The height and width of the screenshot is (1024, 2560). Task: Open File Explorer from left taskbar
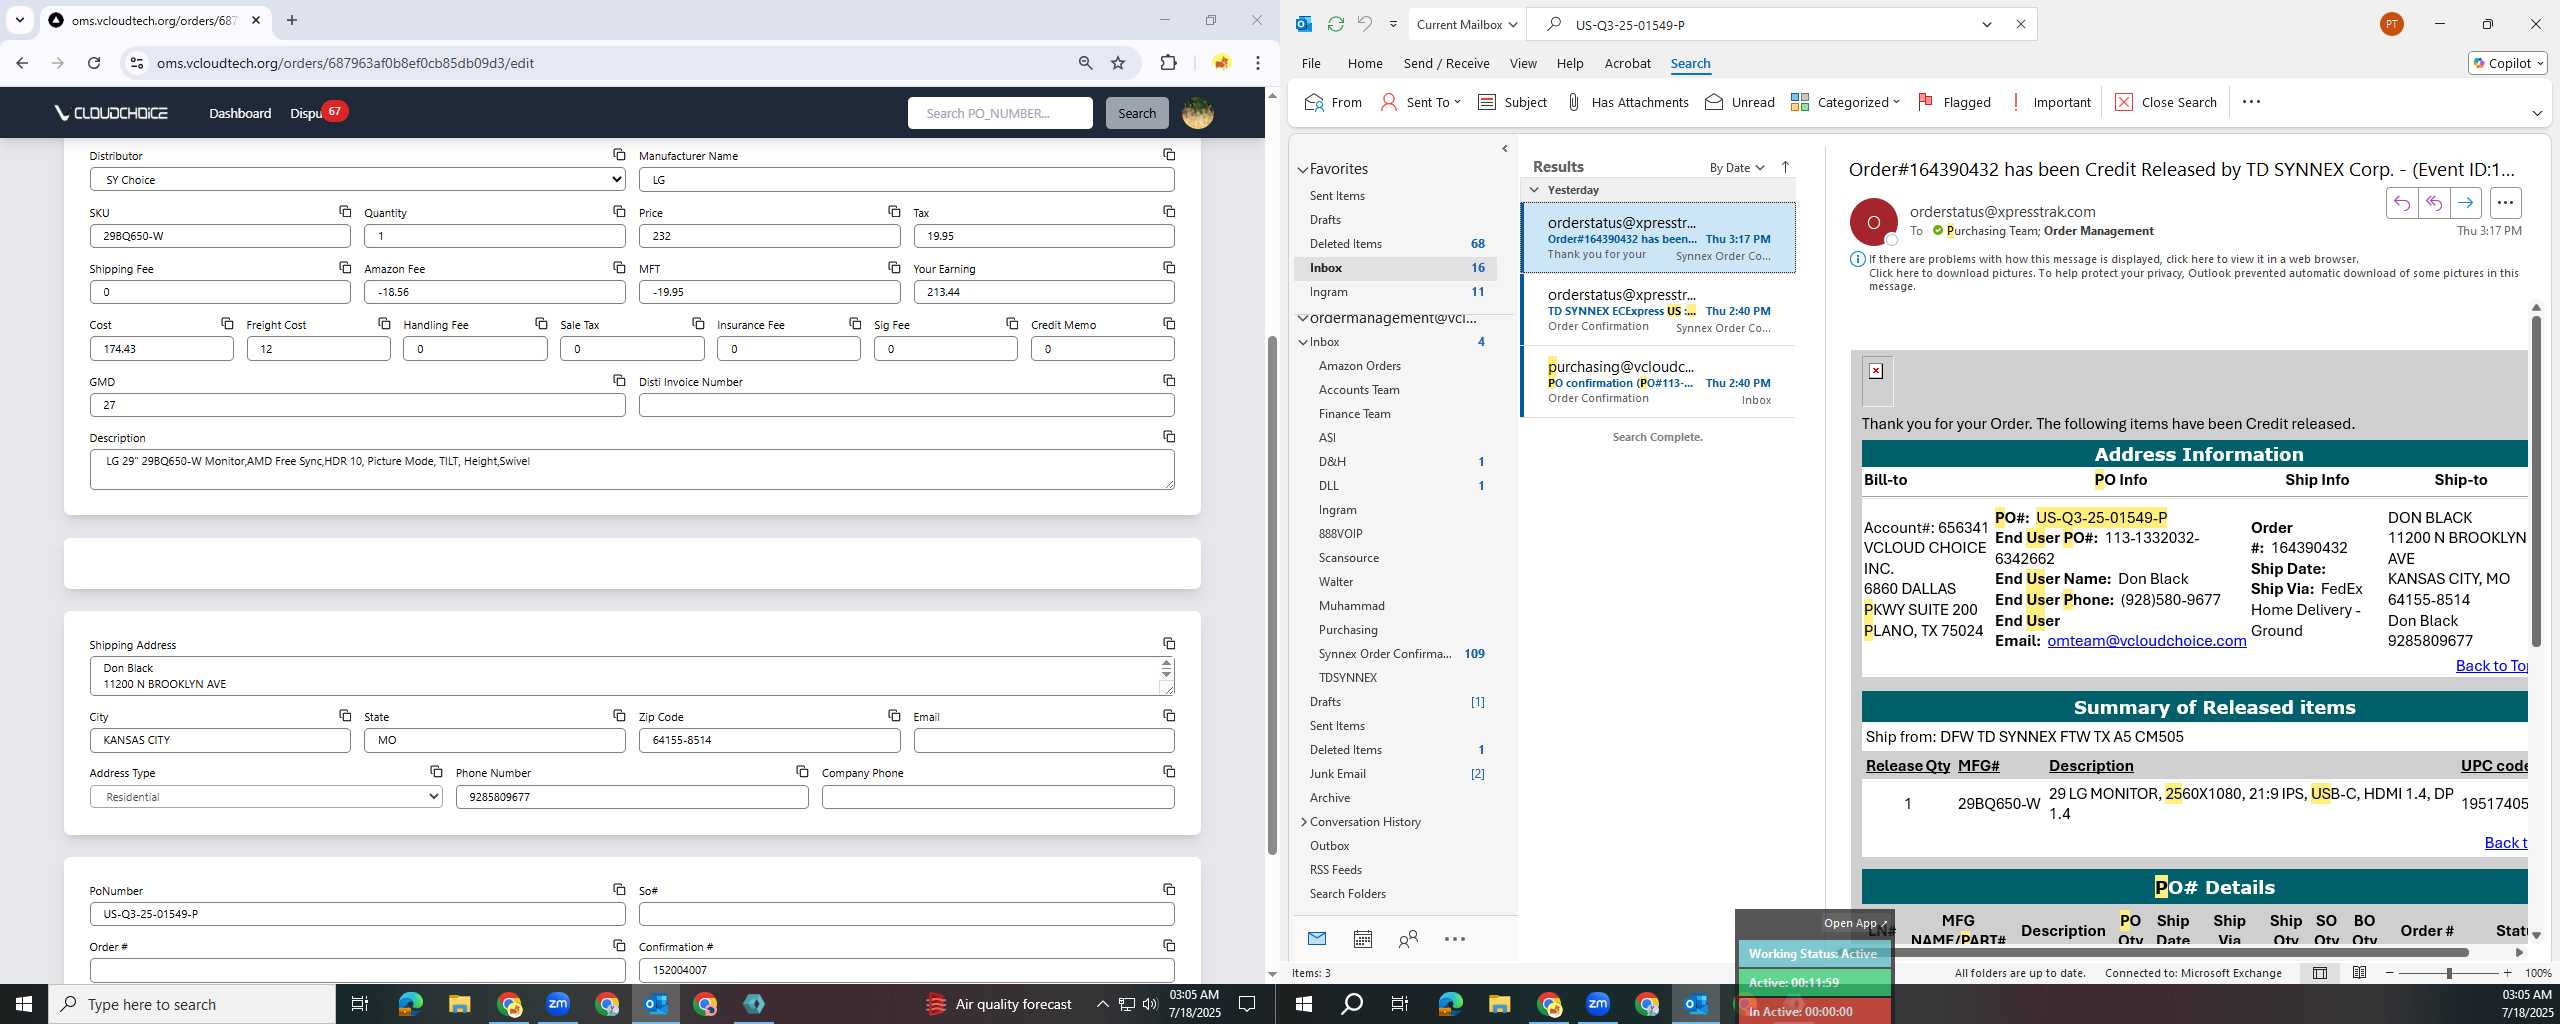tap(459, 1004)
